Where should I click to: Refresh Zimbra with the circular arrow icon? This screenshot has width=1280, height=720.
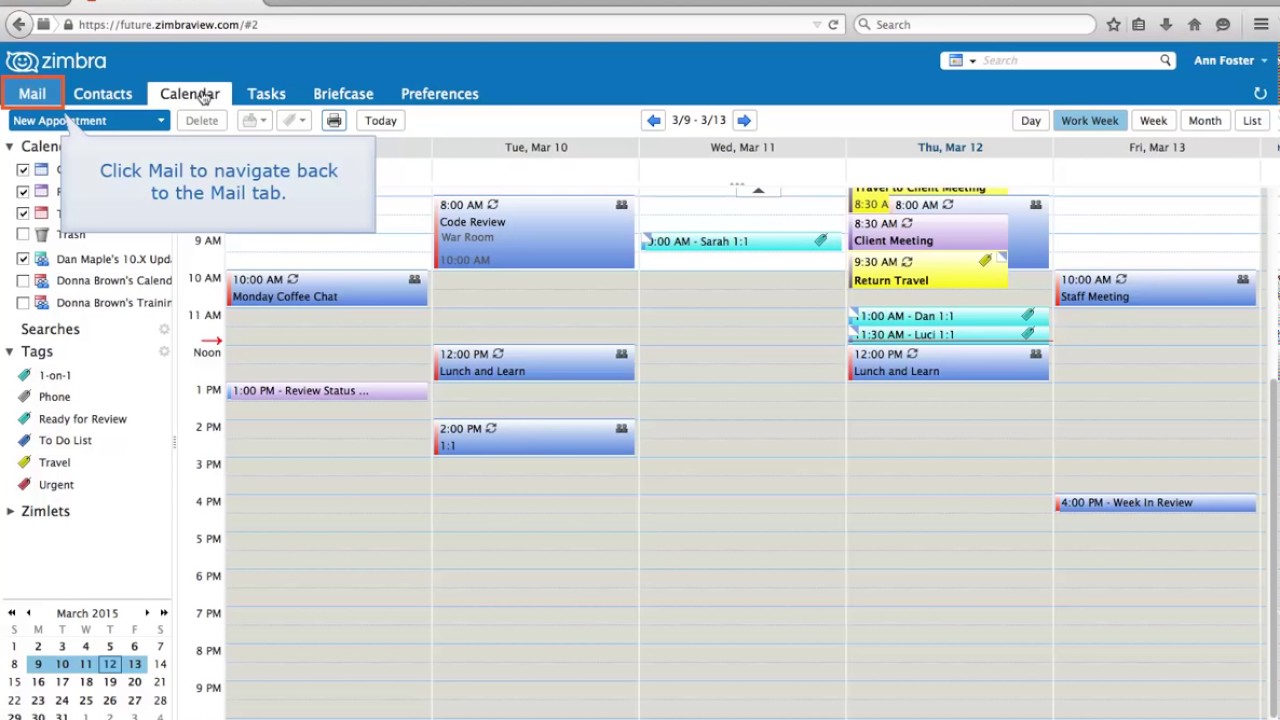click(x=1260, y=93)
